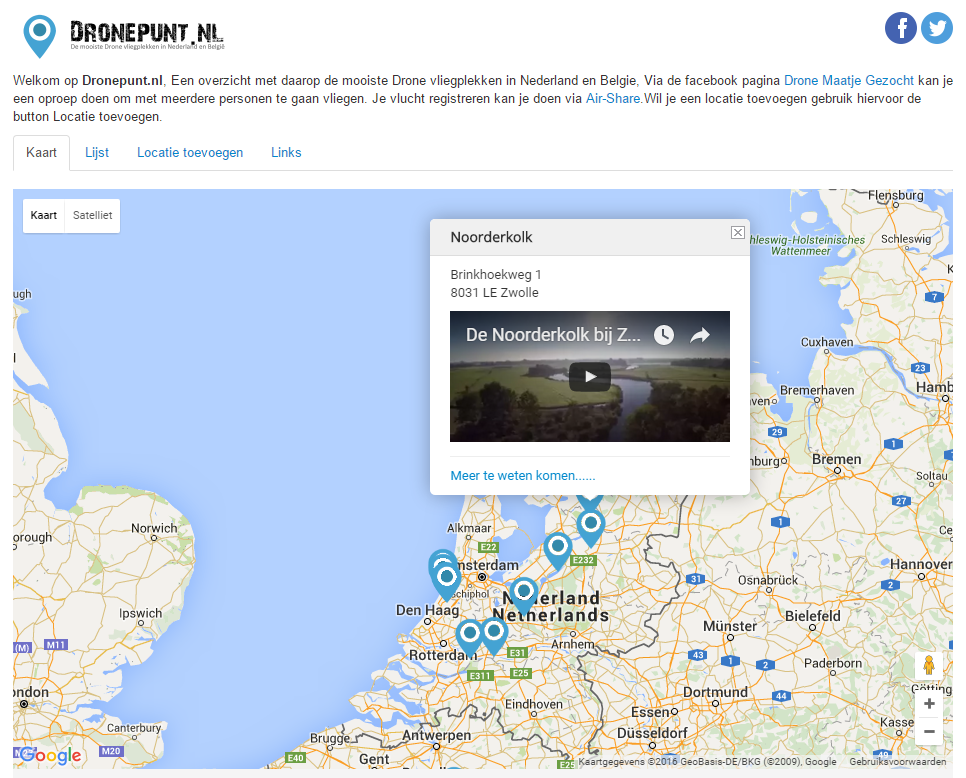This screenshot has height=778, width=966.
Task: Select the drone marker left above E31
Action: pyautogui.click(x=493, y=636)
